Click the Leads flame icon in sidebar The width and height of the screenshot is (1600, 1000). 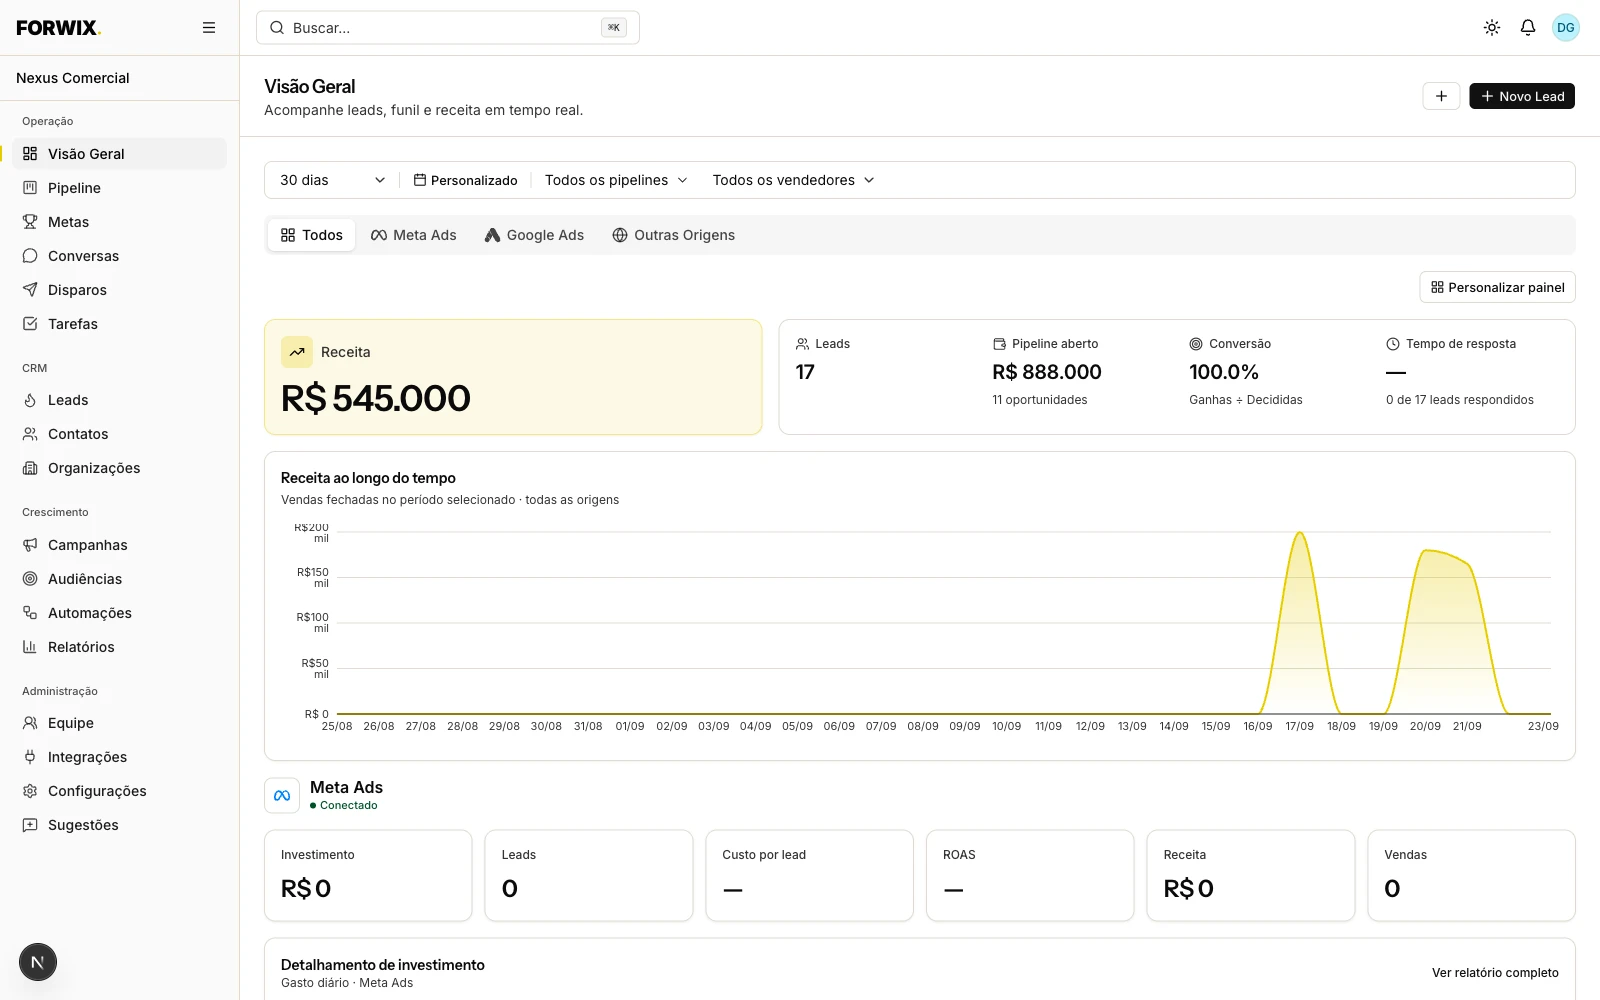pos(30,400)
